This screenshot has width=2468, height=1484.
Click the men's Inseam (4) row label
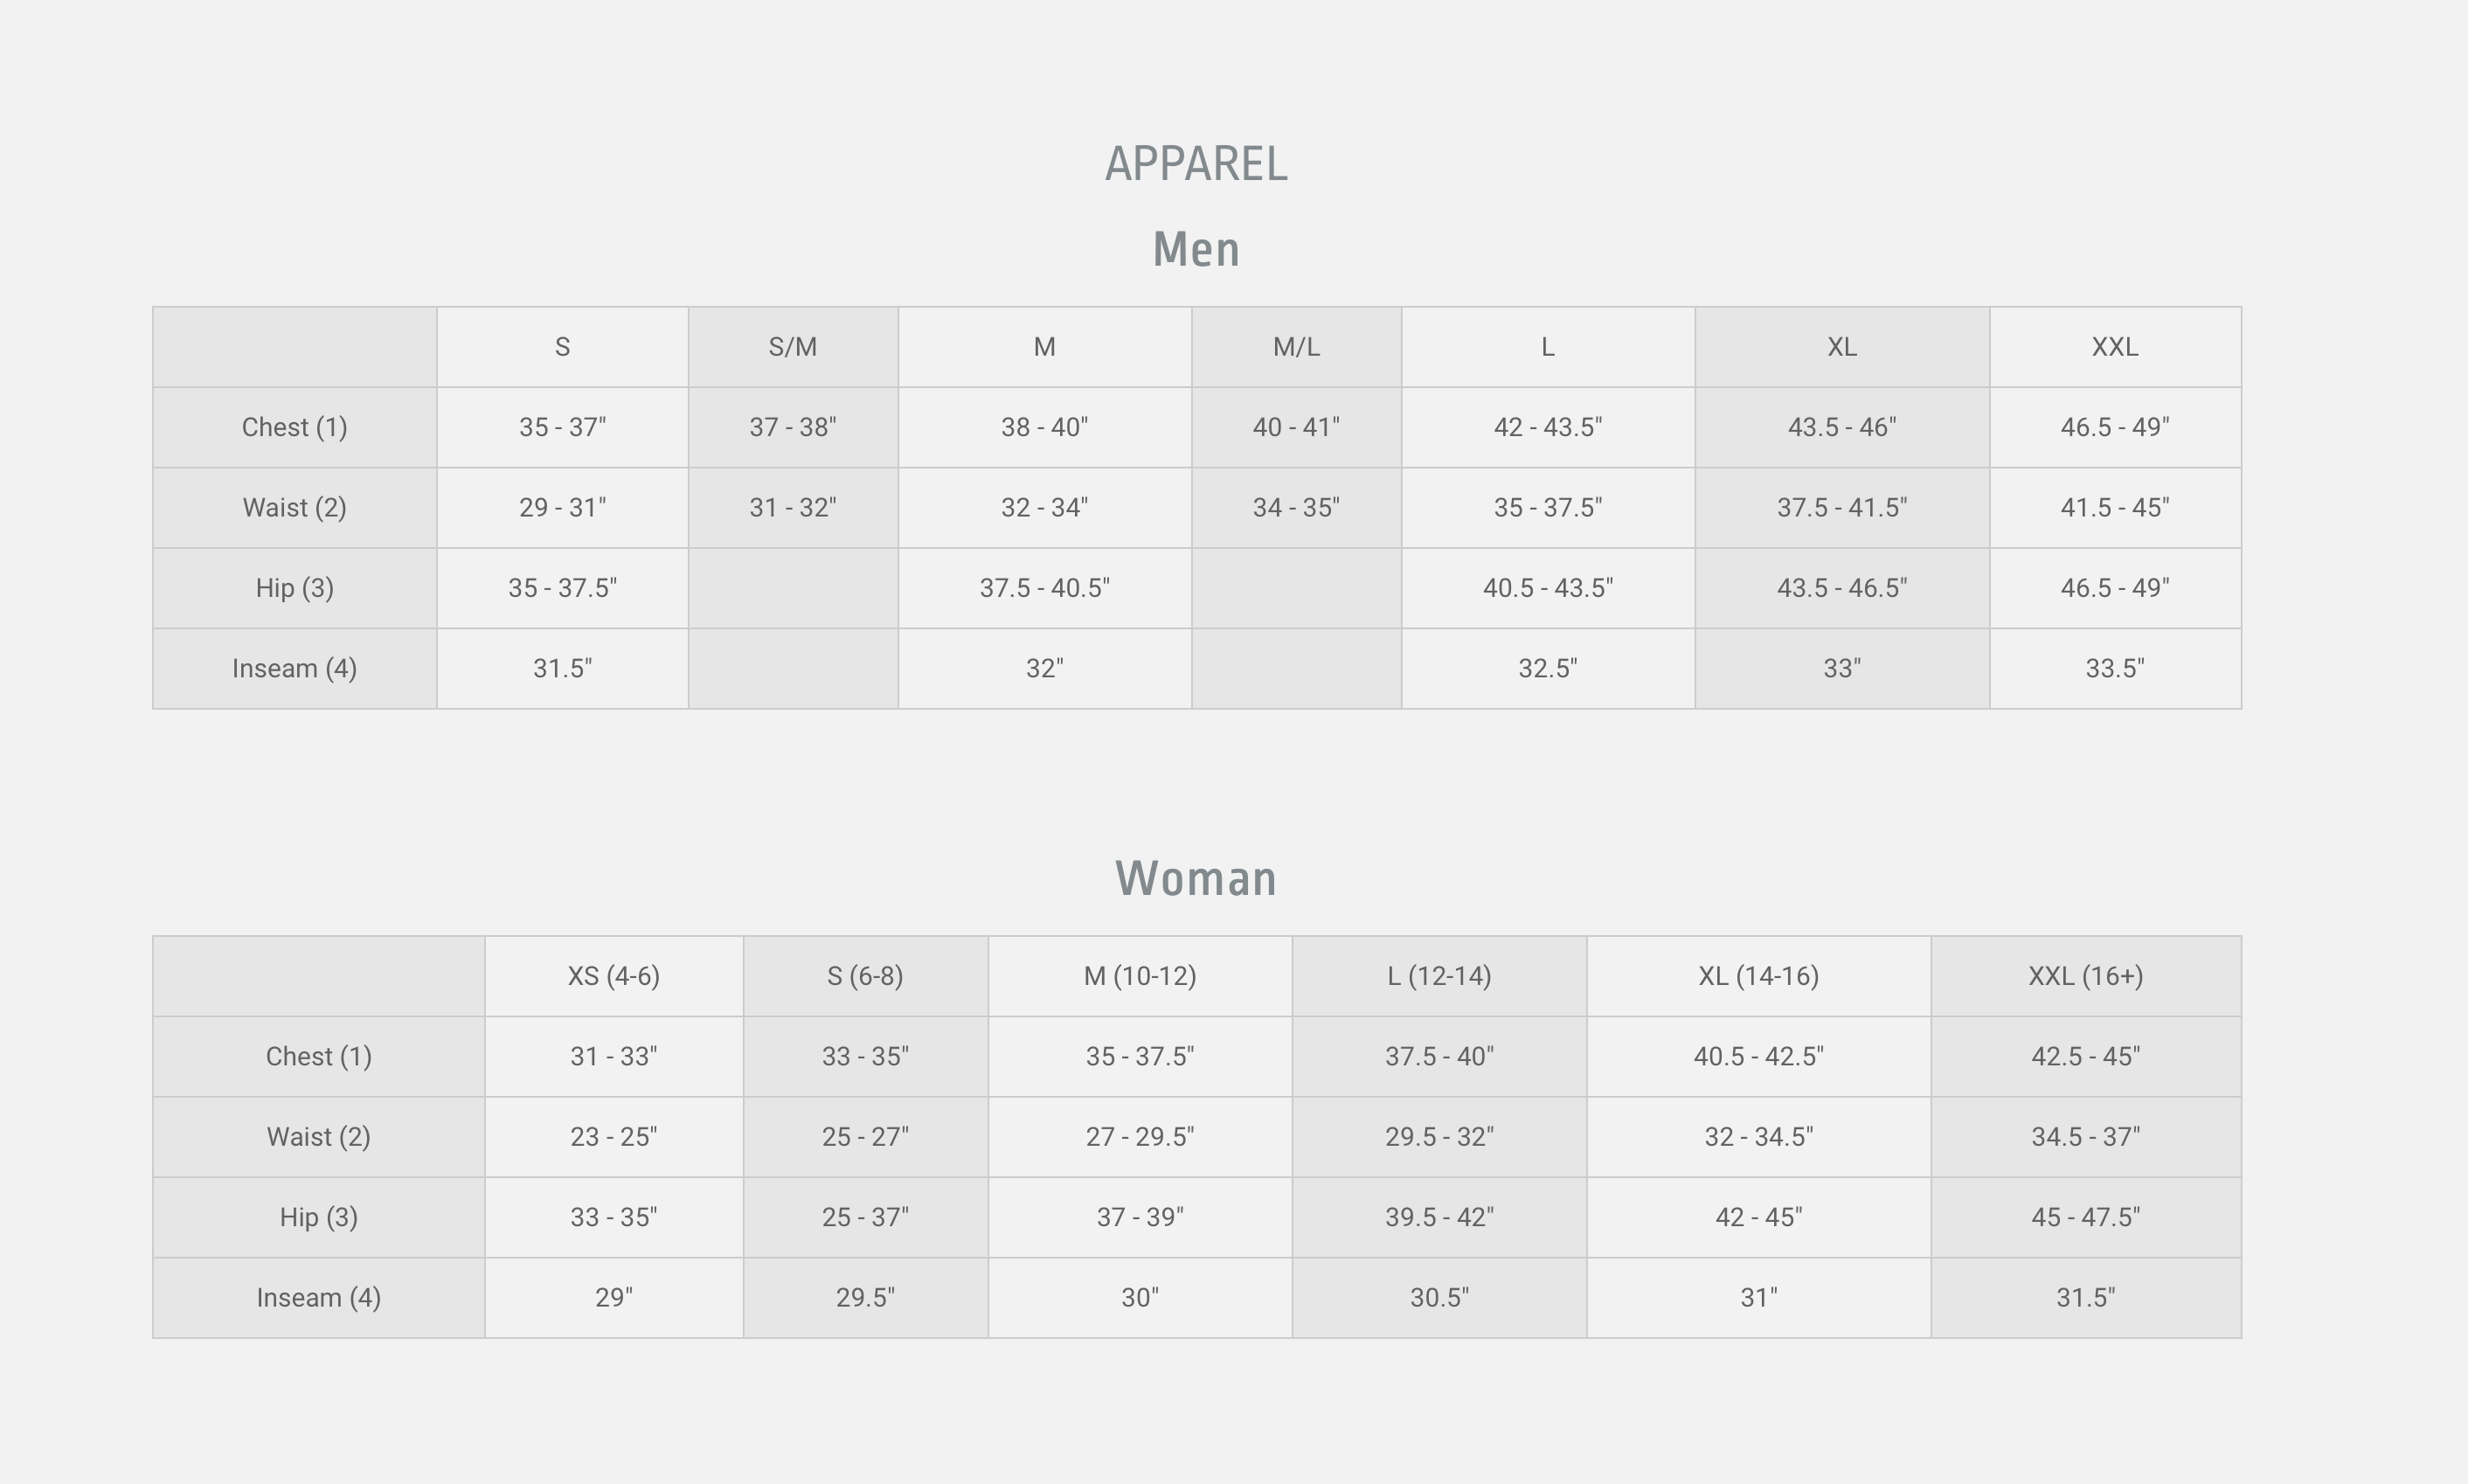[294, 668]
